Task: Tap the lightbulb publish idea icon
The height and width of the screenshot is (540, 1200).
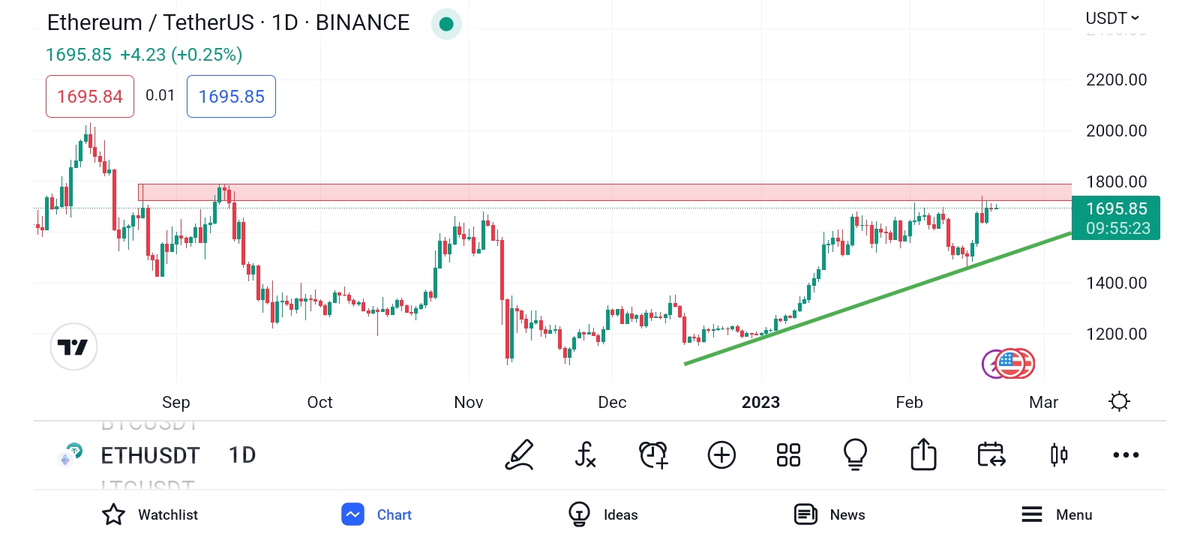Action: 855,455
